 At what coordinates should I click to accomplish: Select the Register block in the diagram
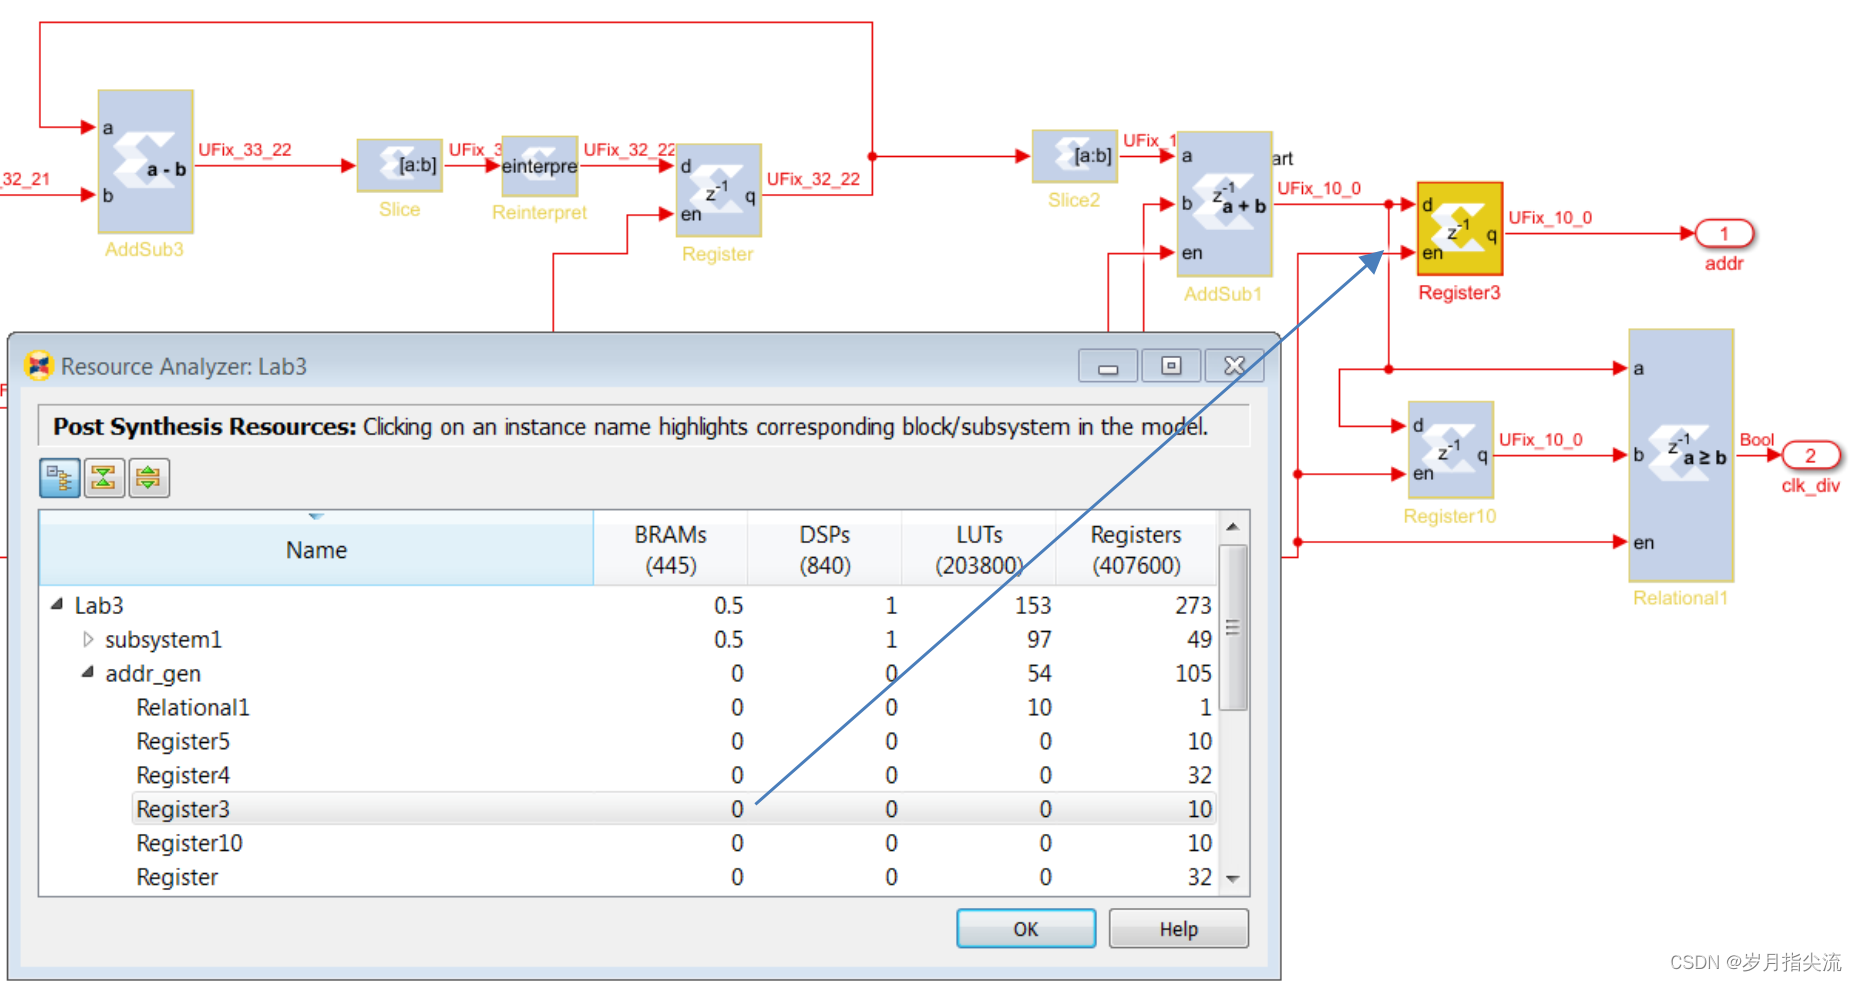[x=718, y=190]
